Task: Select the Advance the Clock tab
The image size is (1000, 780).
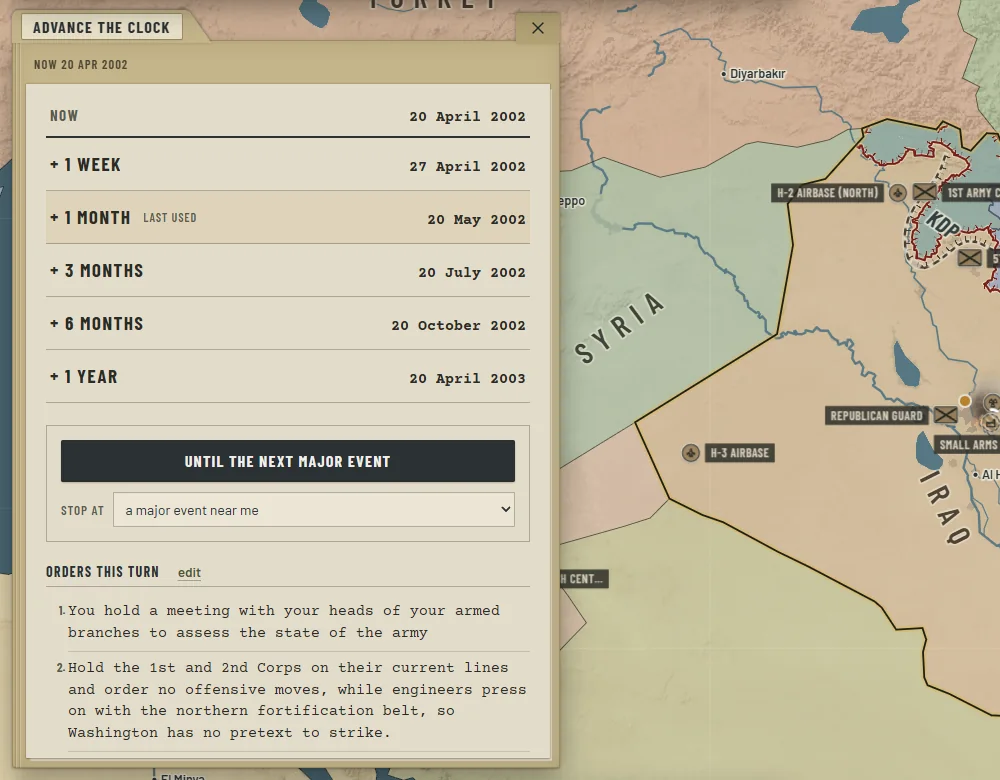Action: 101,27
